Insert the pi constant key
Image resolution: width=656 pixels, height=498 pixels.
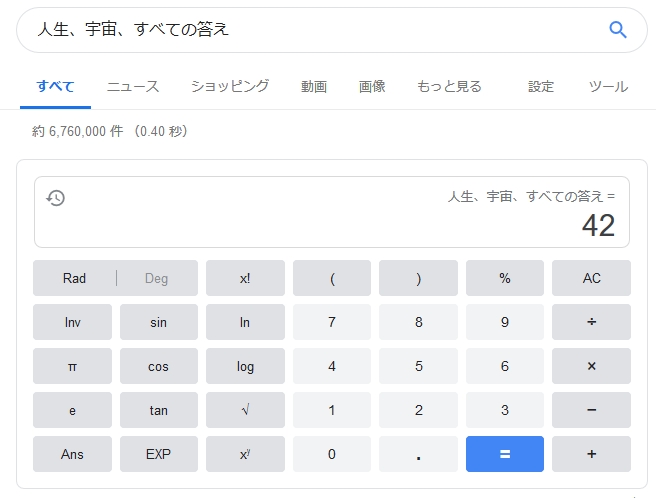pos(72,366)
